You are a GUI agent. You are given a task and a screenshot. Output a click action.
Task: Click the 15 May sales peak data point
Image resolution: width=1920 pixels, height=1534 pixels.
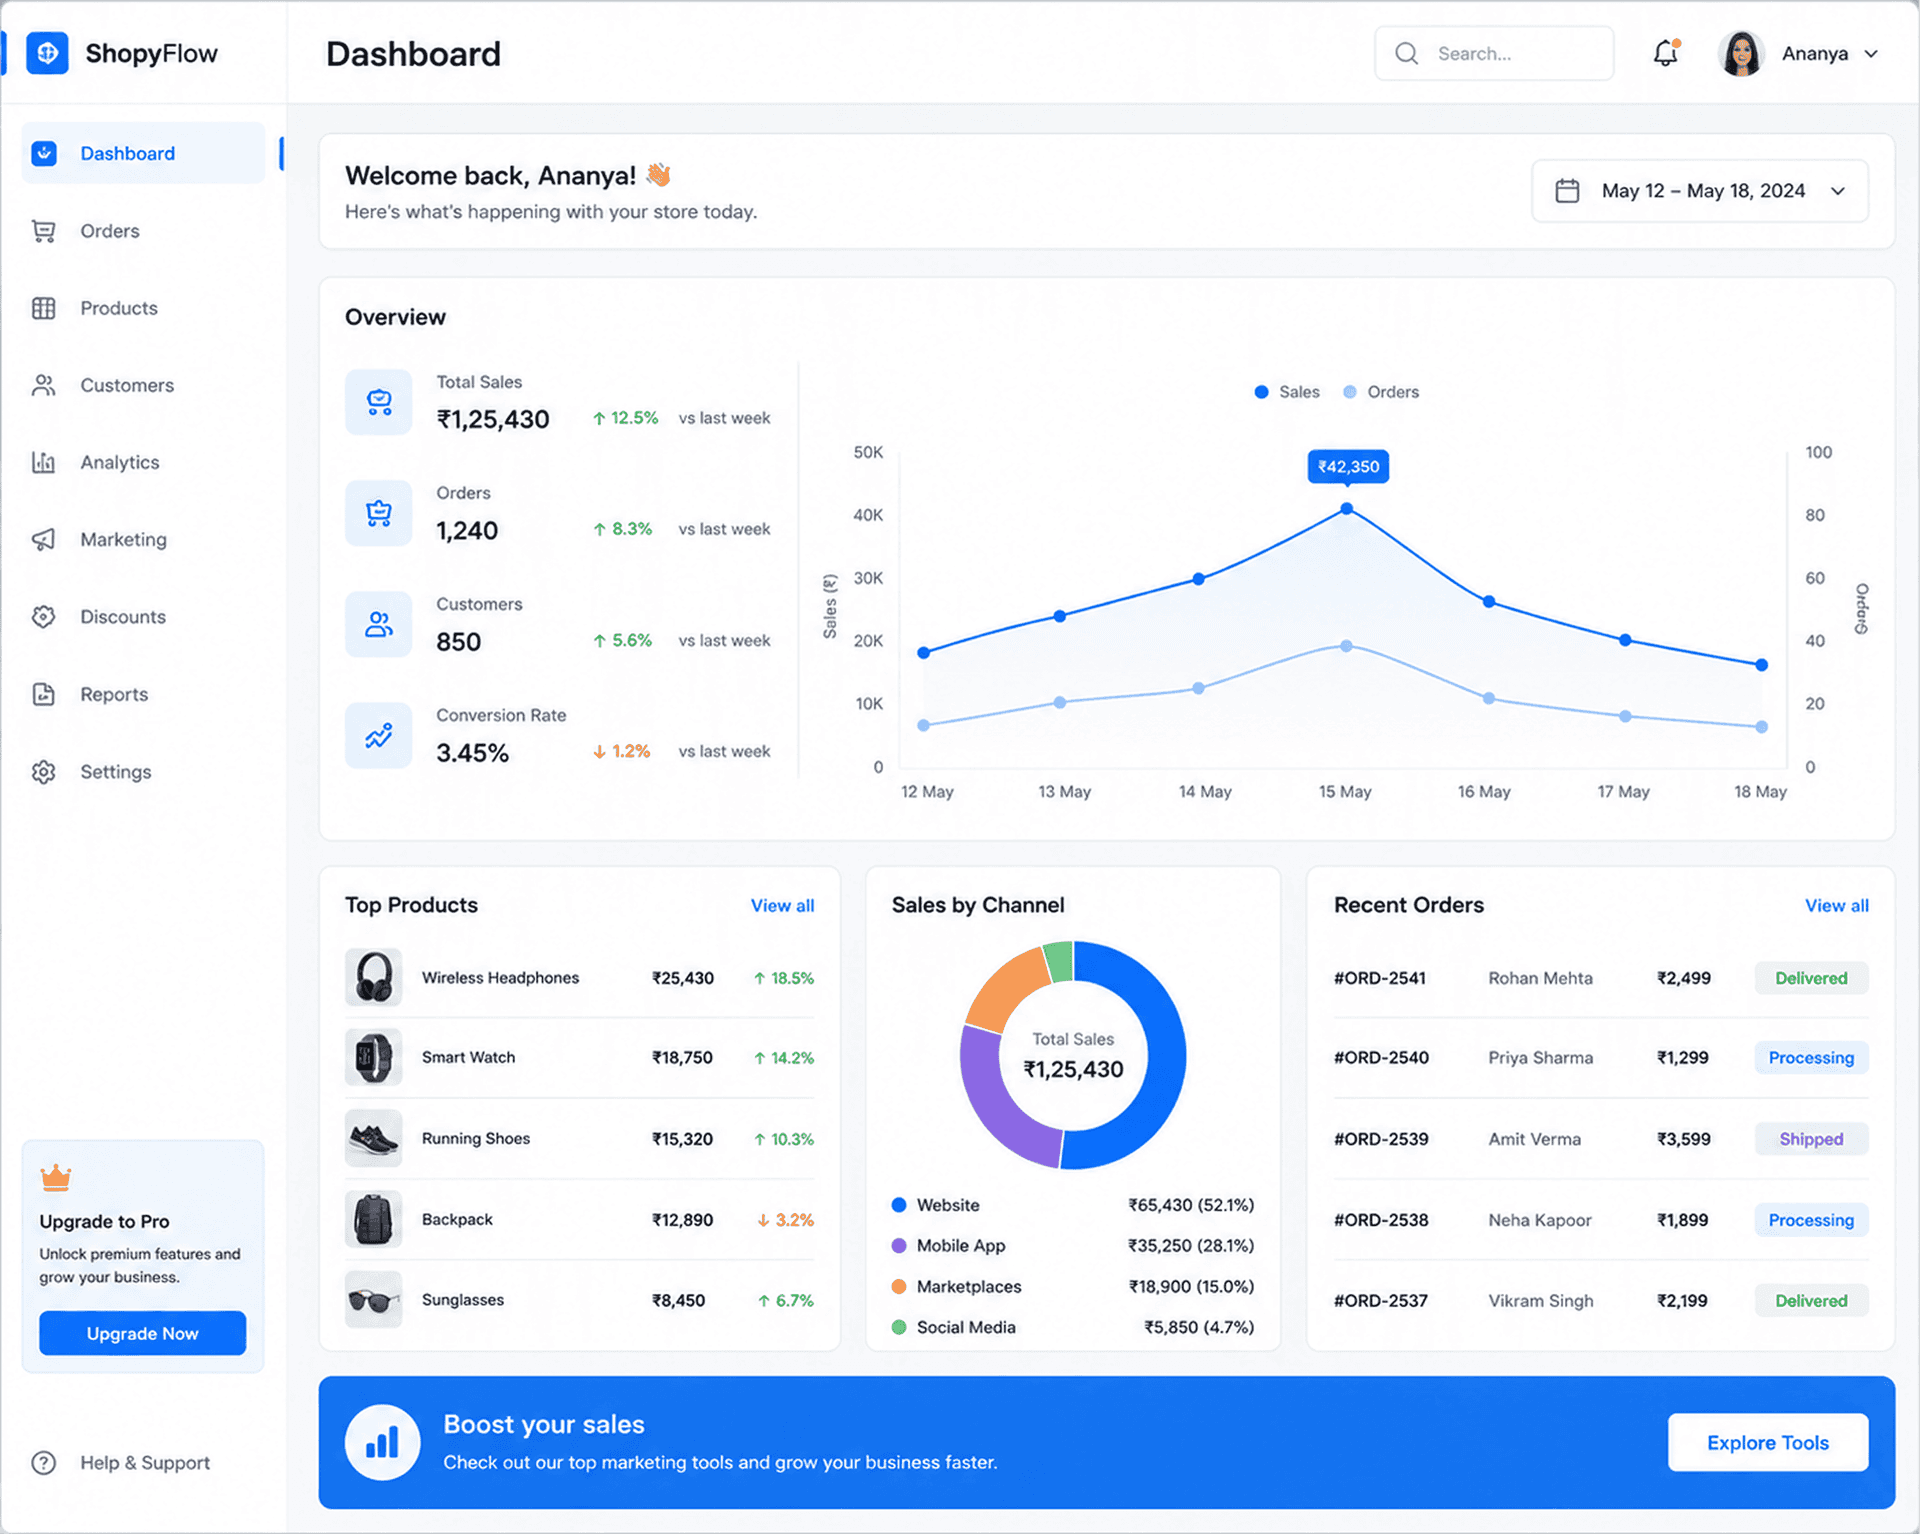click(x=1347, y=509)
